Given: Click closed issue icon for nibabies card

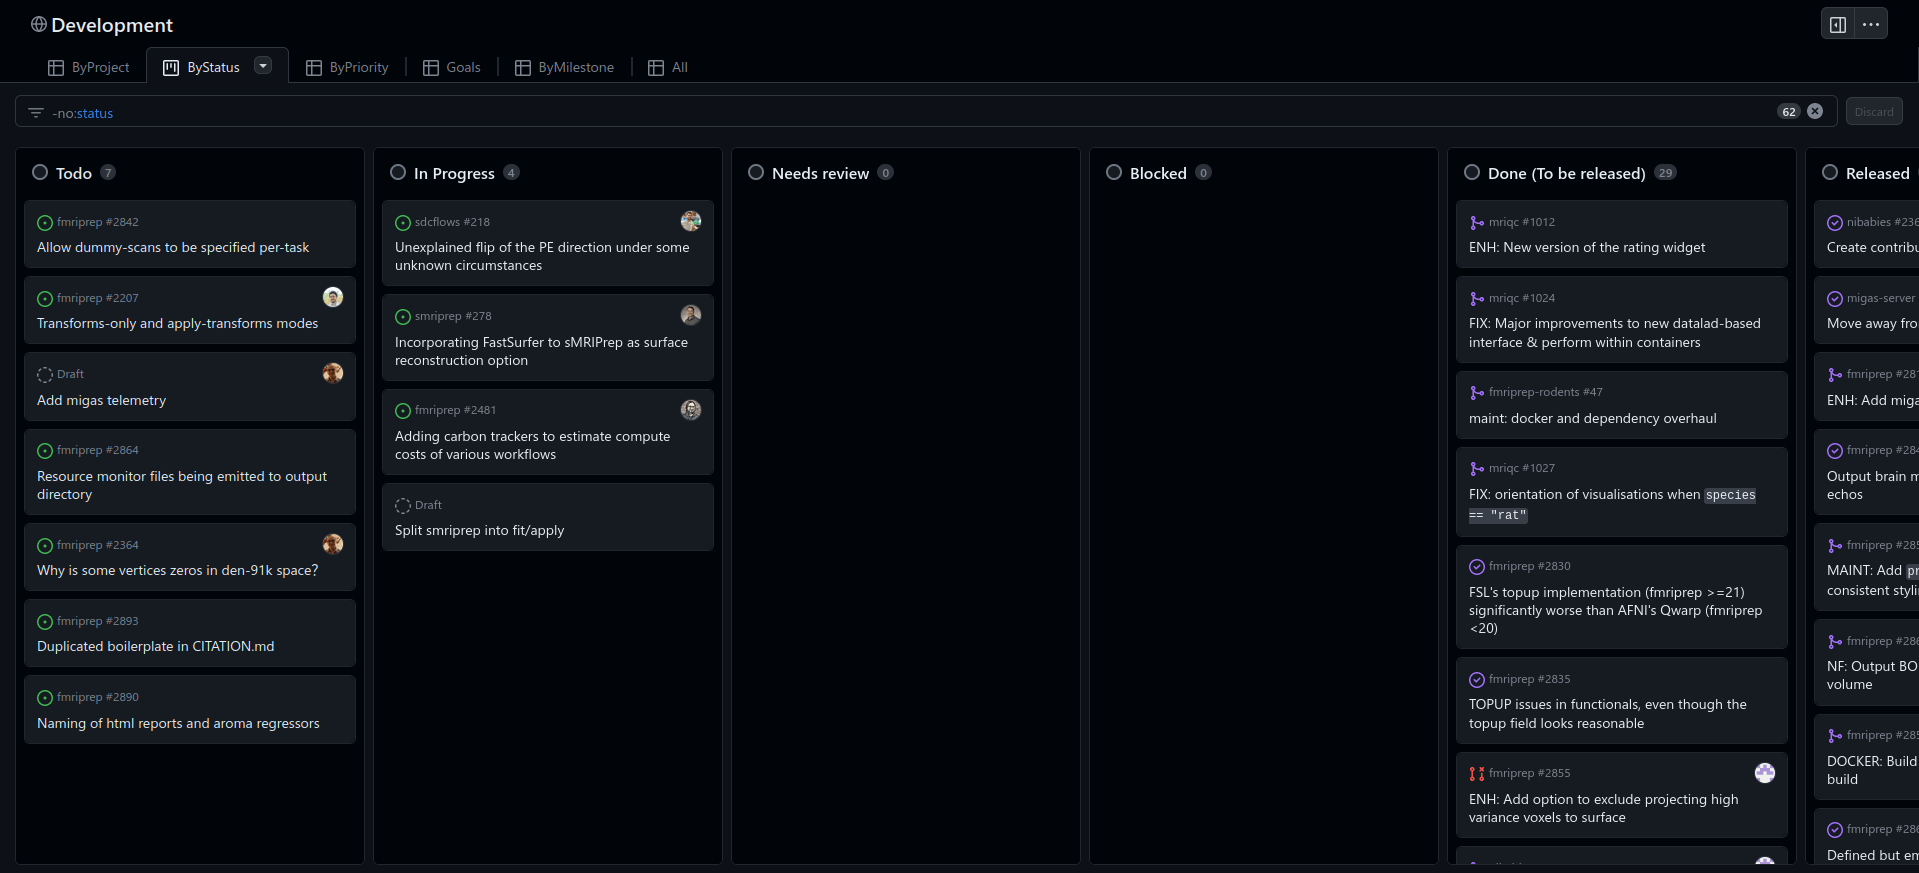Looking at the screenshot, I should tap(1835, 223).
